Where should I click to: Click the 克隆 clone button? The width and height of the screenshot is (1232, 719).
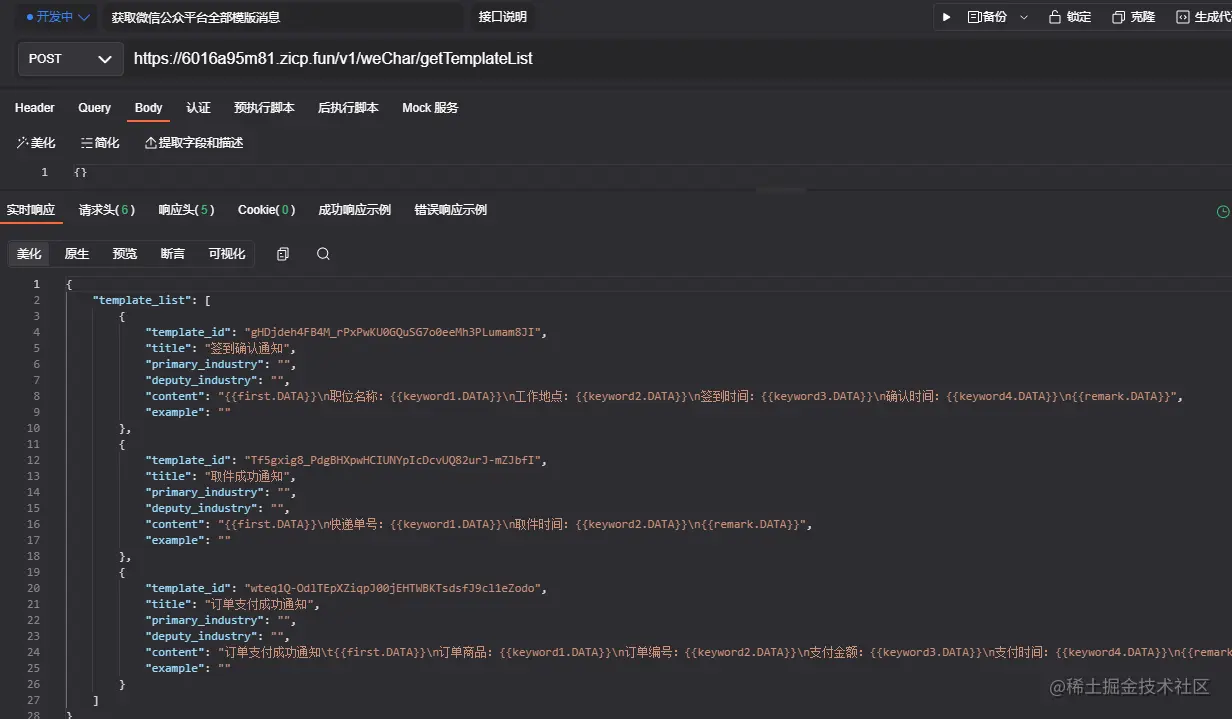point(1133,17)
